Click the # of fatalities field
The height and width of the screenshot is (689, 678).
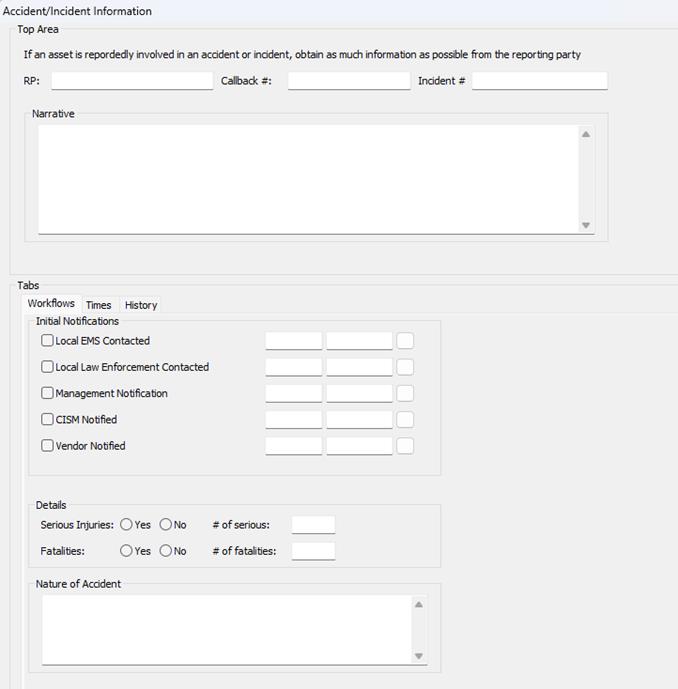pos(313,551)
